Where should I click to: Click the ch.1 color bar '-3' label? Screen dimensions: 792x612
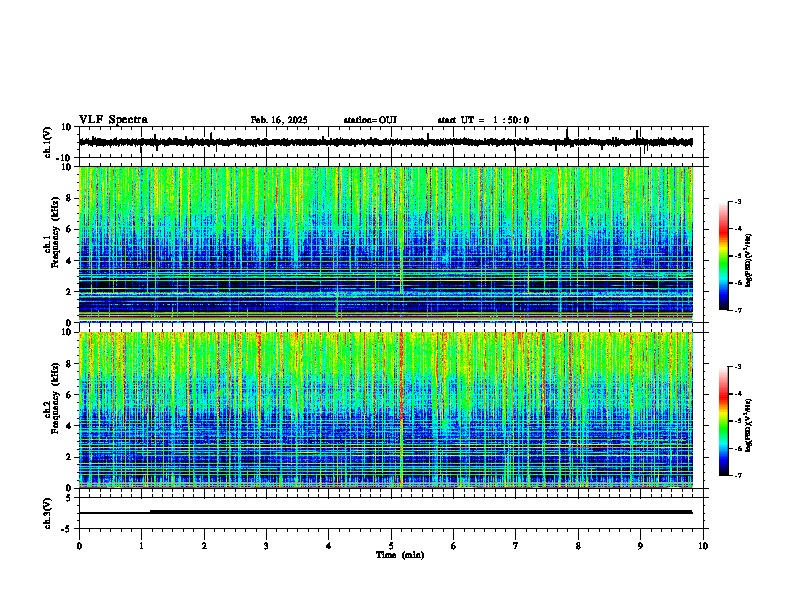tap(737, 201)
